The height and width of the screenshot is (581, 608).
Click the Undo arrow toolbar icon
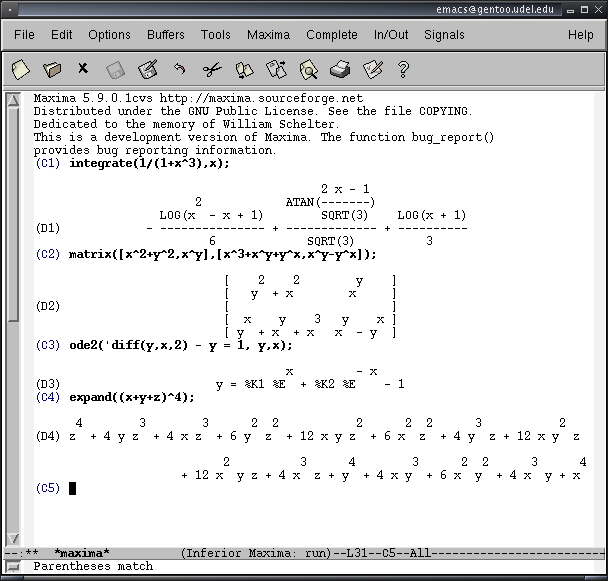click(179, 69)
